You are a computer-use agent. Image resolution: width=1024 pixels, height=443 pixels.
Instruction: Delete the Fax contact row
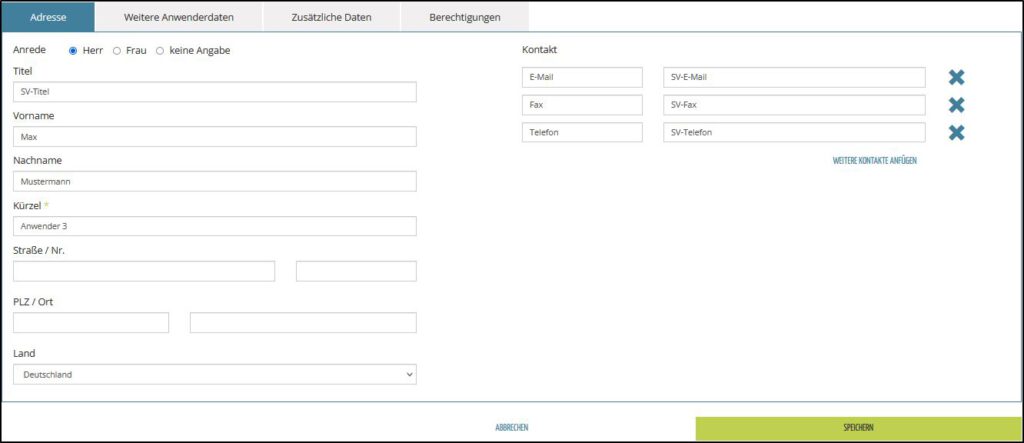956,105
